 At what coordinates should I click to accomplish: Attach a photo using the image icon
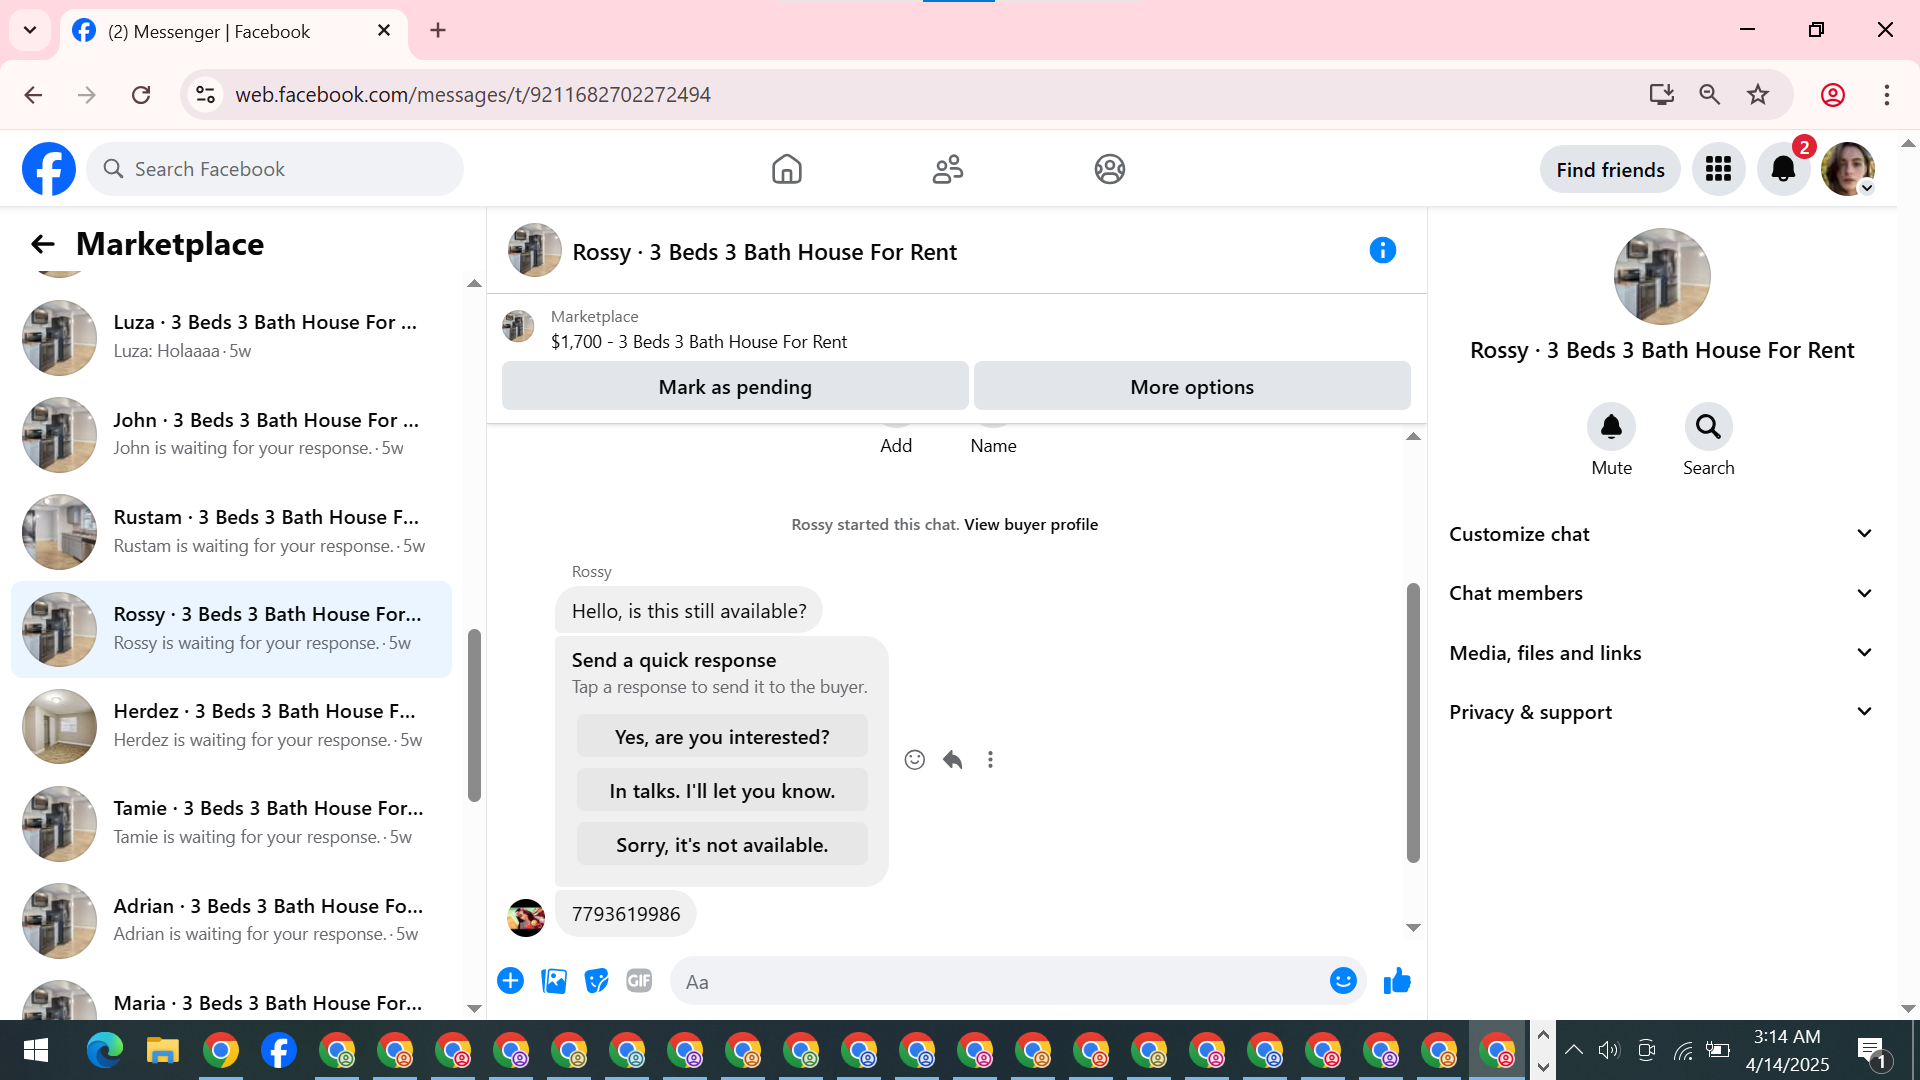(x=554, y=981)
